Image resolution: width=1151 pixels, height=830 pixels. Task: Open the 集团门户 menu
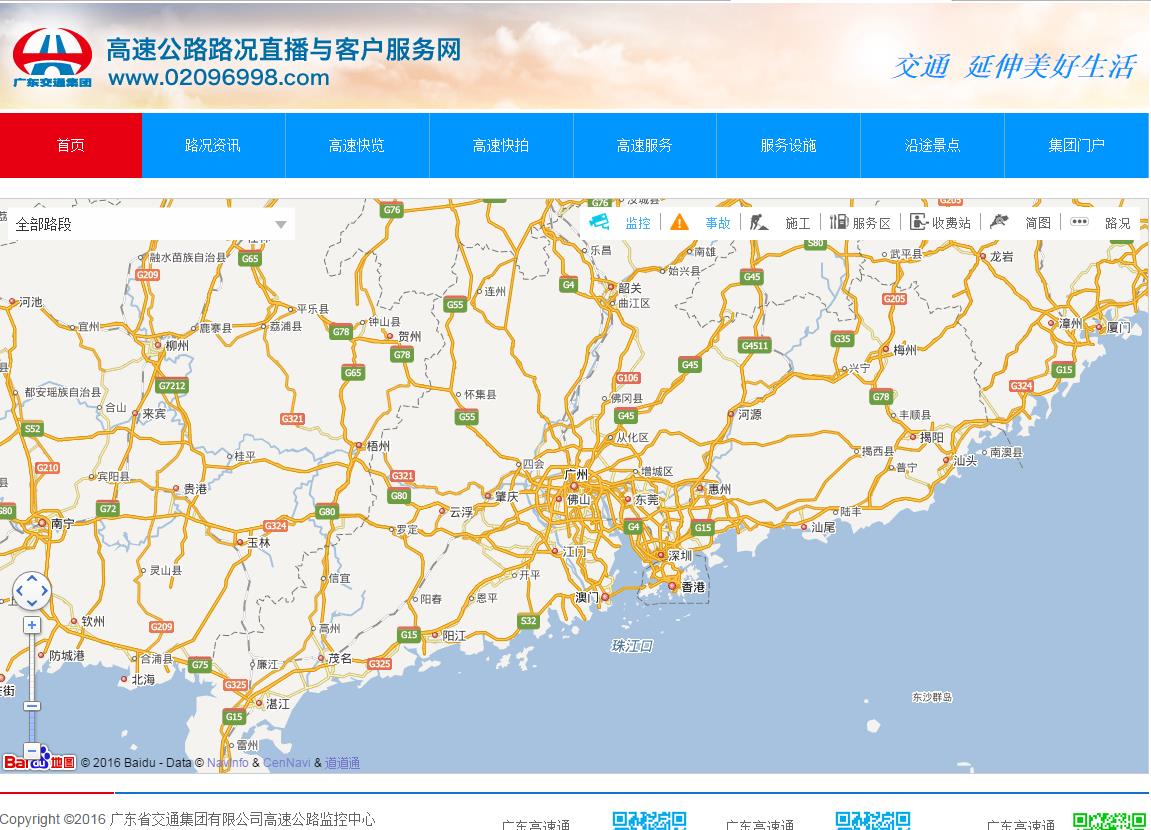tap(1076, 145)
